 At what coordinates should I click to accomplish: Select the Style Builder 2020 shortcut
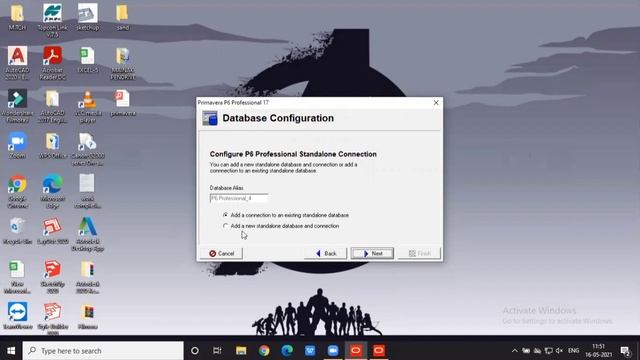53,318
